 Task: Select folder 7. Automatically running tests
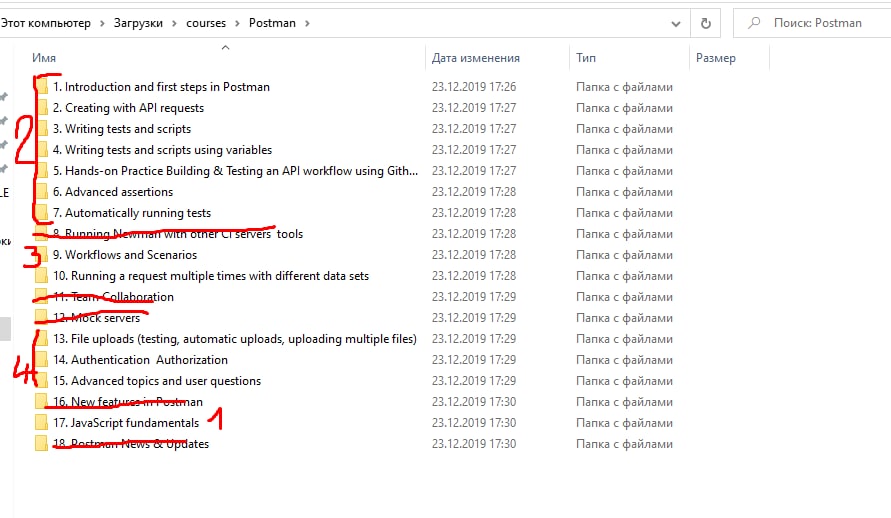pyautogui.click(x=132, y=213)
